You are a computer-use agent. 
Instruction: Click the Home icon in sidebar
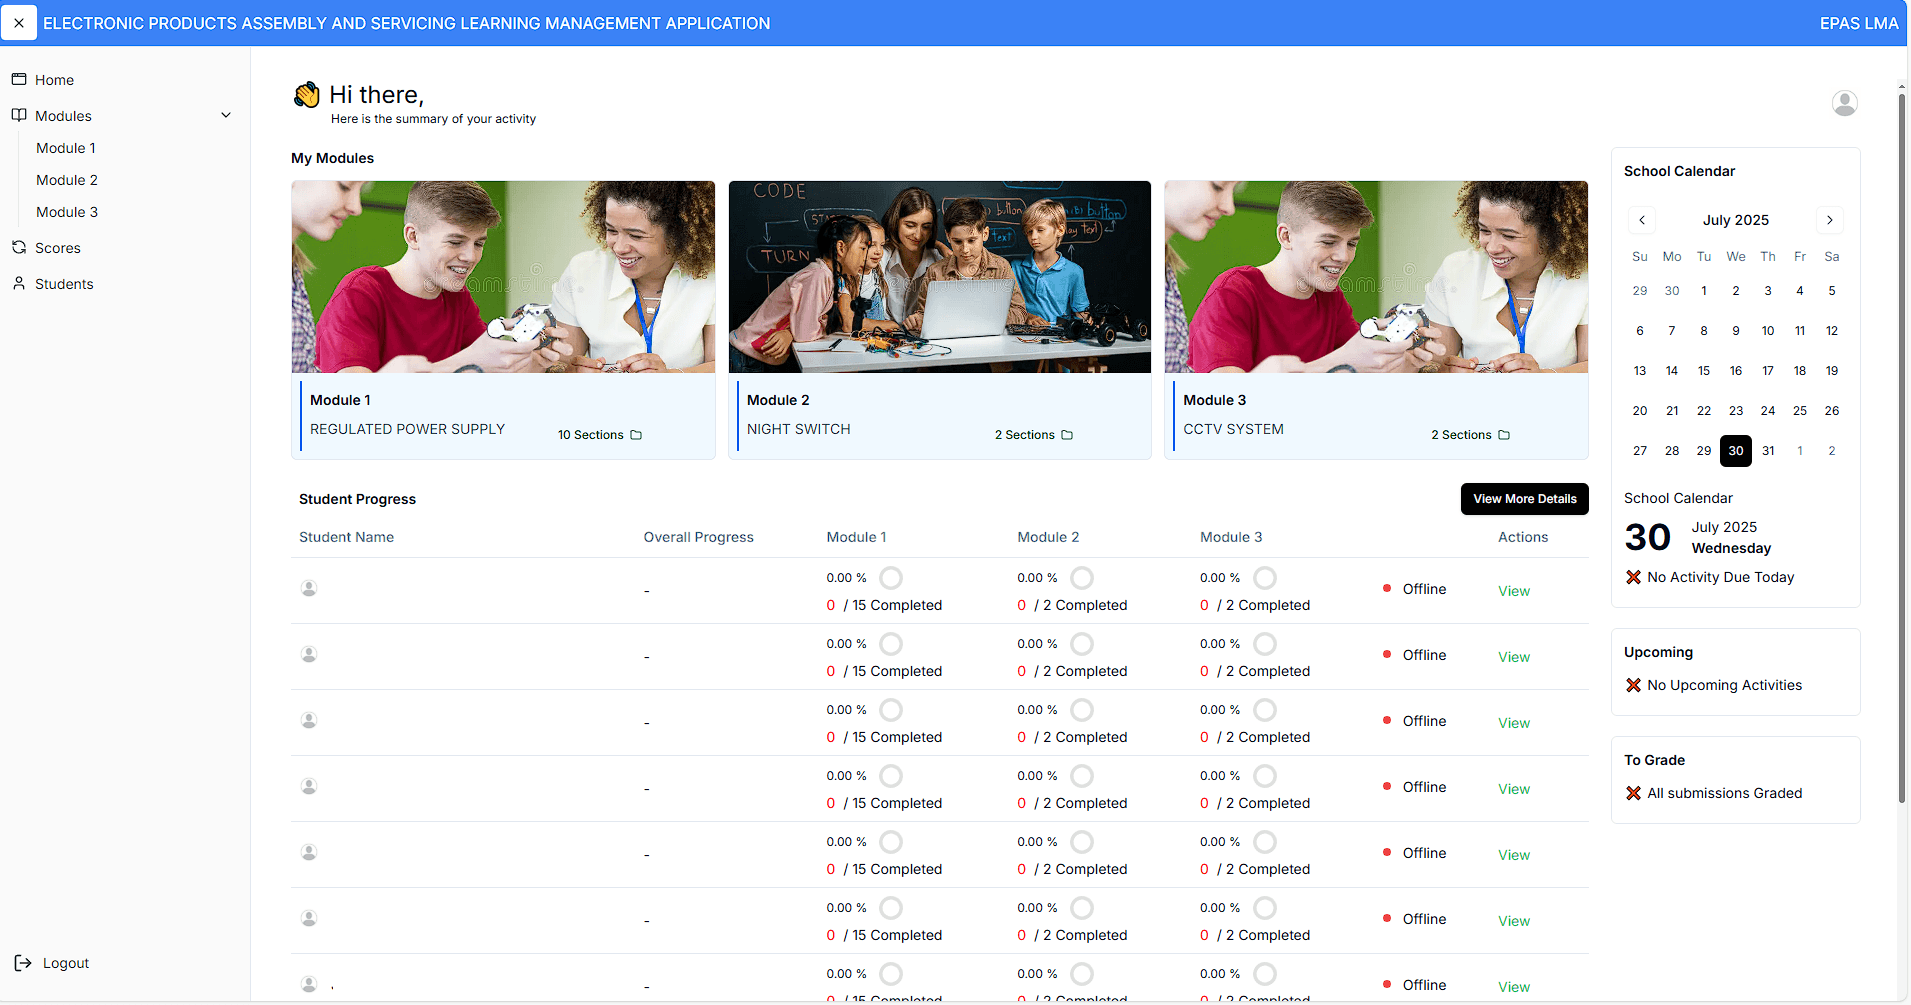(19, 79)
